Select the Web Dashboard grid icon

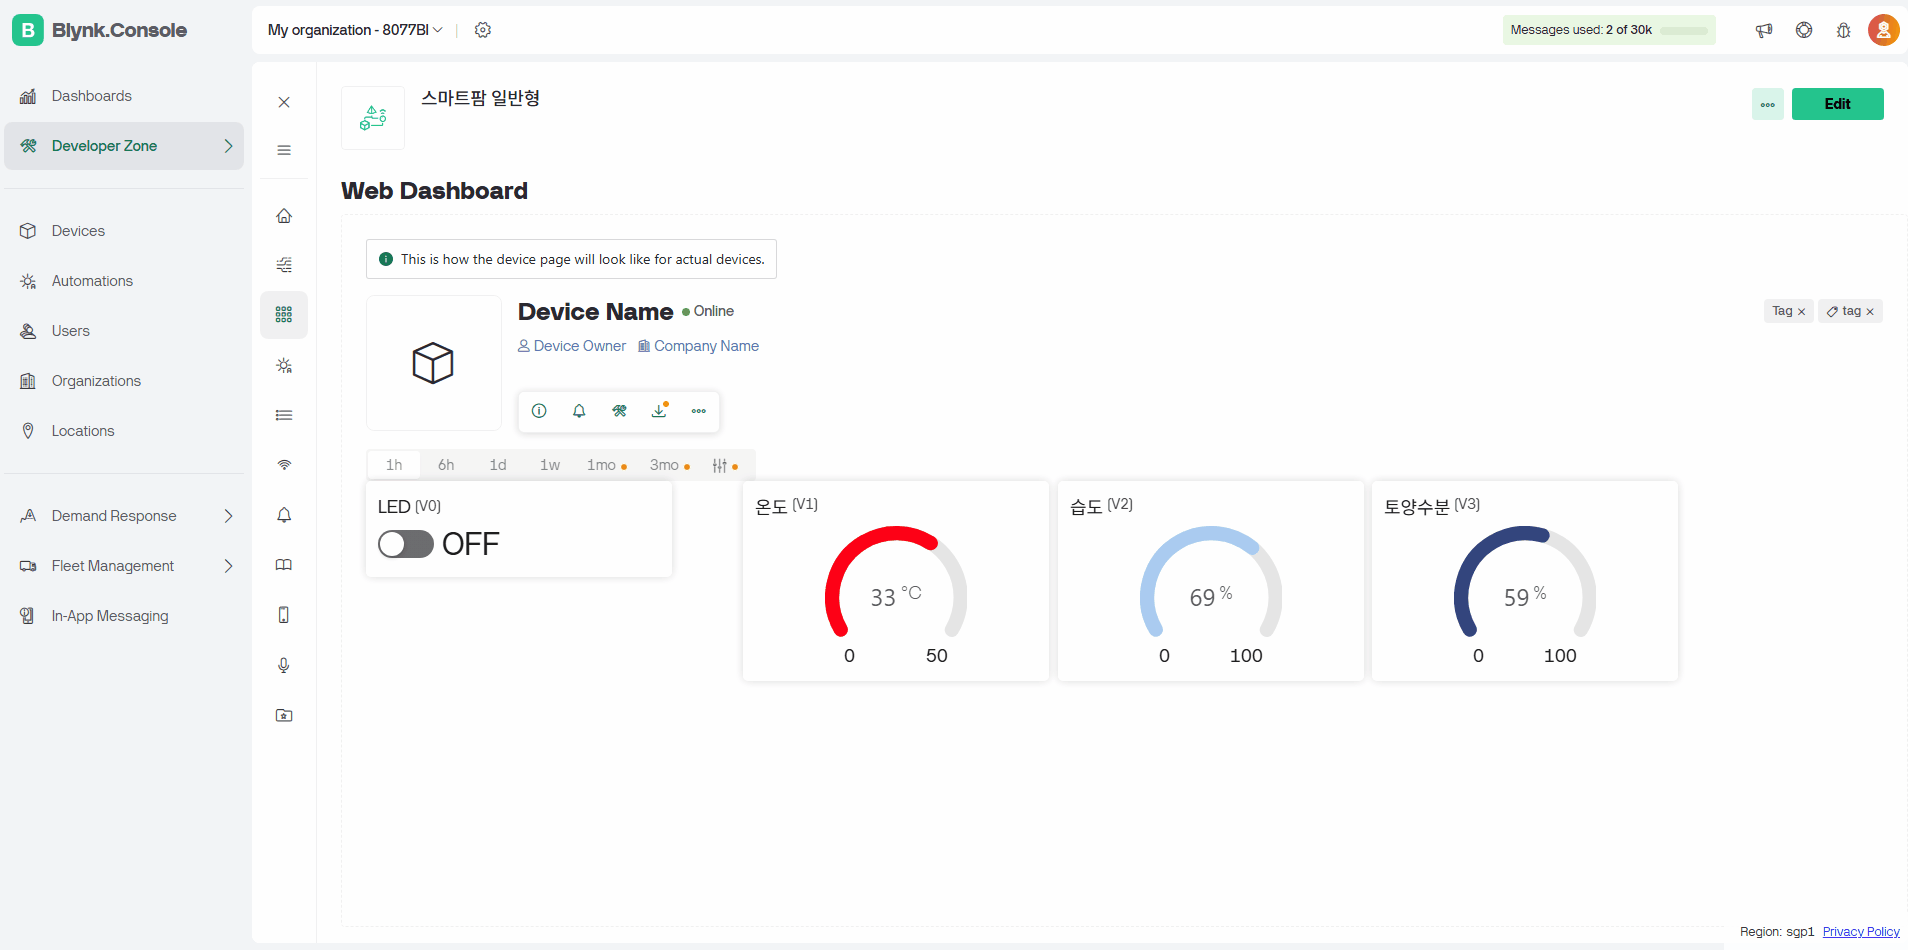click(x=284, y=315)
